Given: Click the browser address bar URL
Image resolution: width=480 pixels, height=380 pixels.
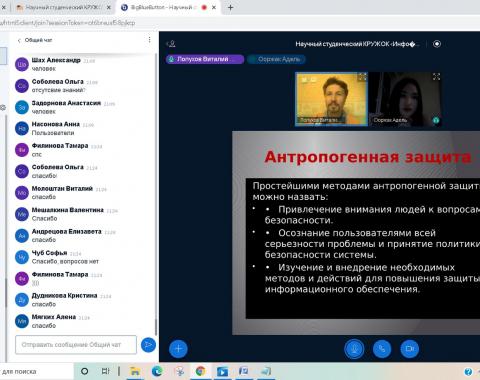Looking at the screenshot, I should tap(67, 23).
